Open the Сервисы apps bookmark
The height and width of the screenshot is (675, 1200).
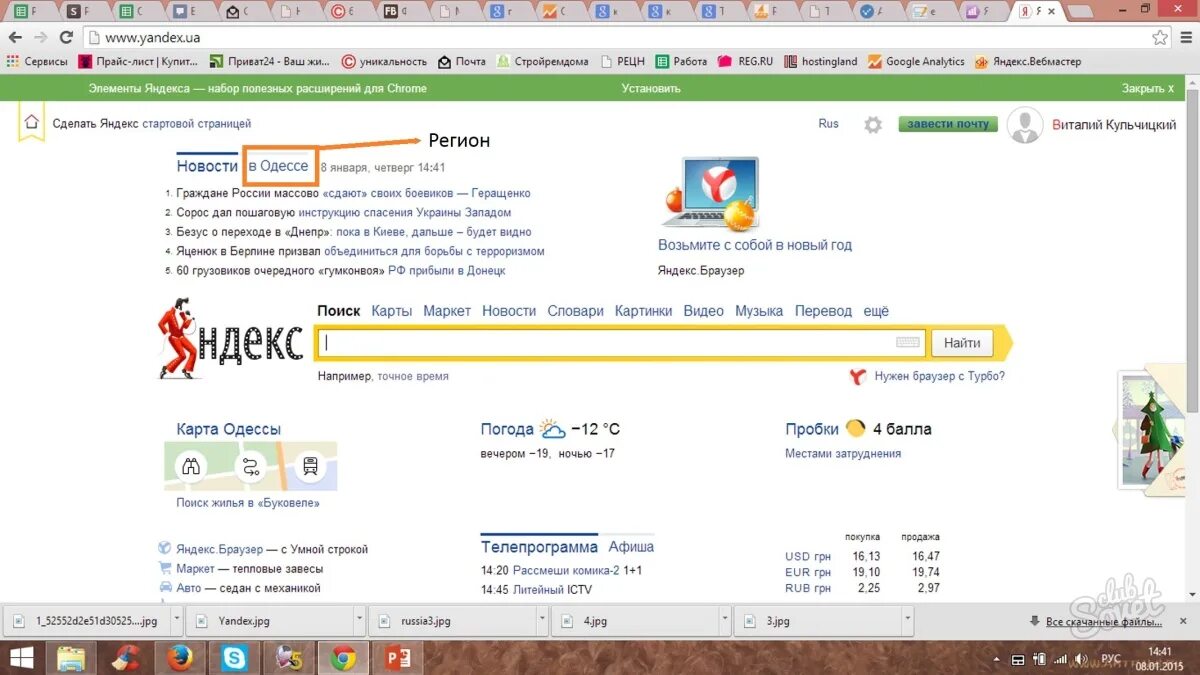click(x=37, y=61)
